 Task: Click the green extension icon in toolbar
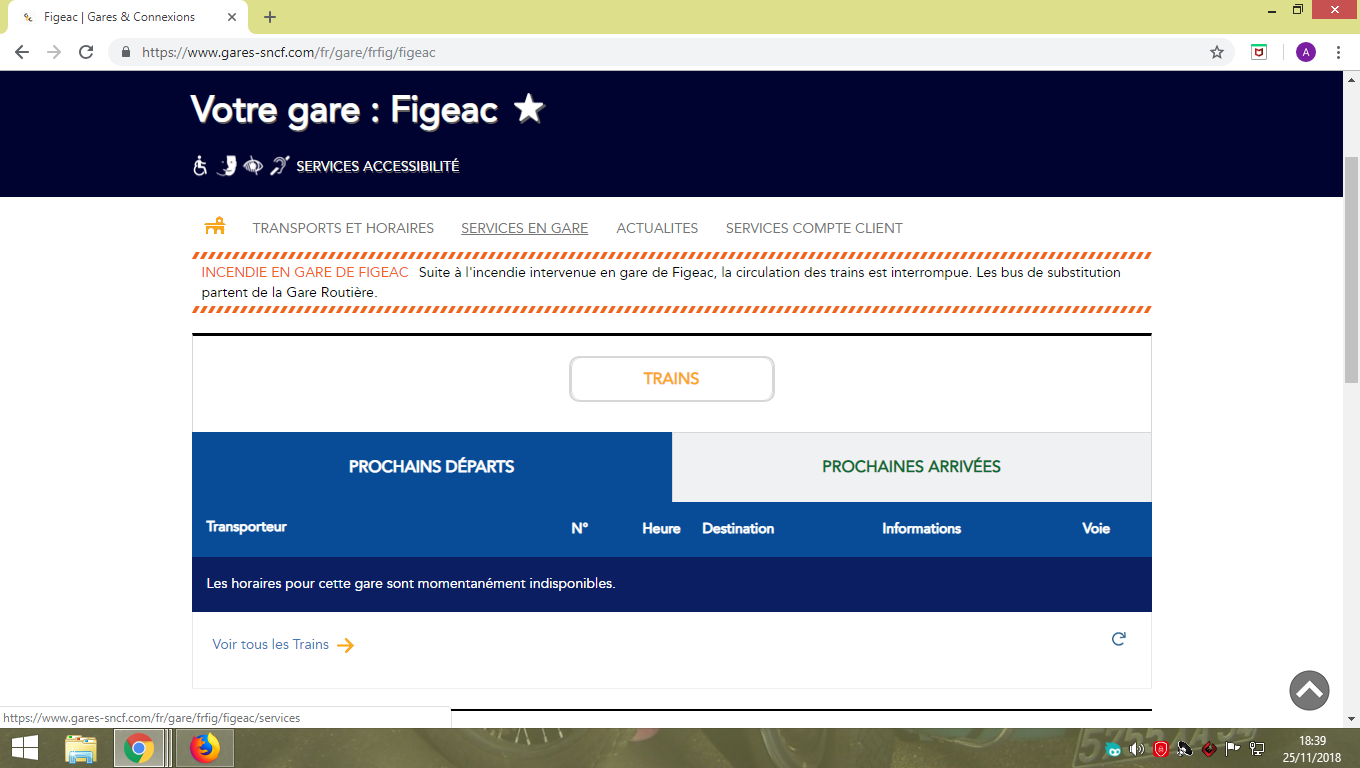1259,52
